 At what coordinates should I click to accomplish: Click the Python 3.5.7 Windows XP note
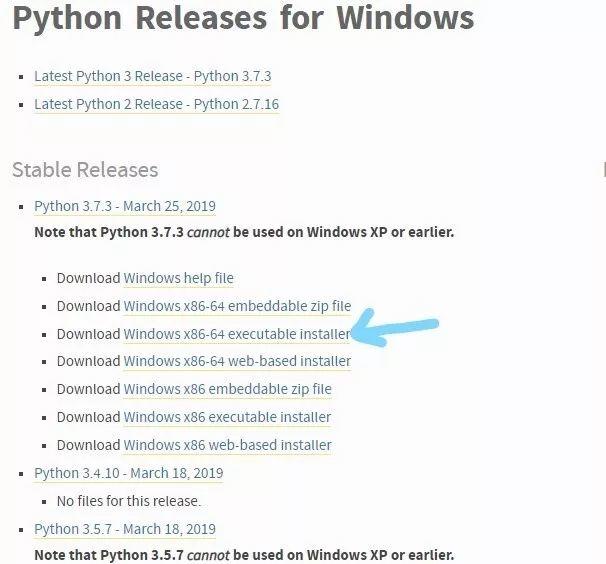point(243,554)
